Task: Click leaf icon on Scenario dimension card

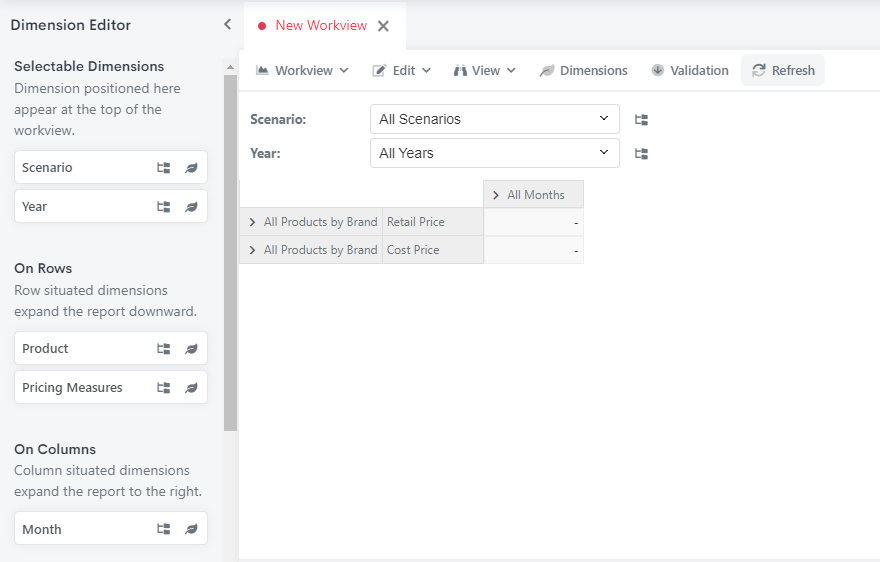Action: coord(191,167)
